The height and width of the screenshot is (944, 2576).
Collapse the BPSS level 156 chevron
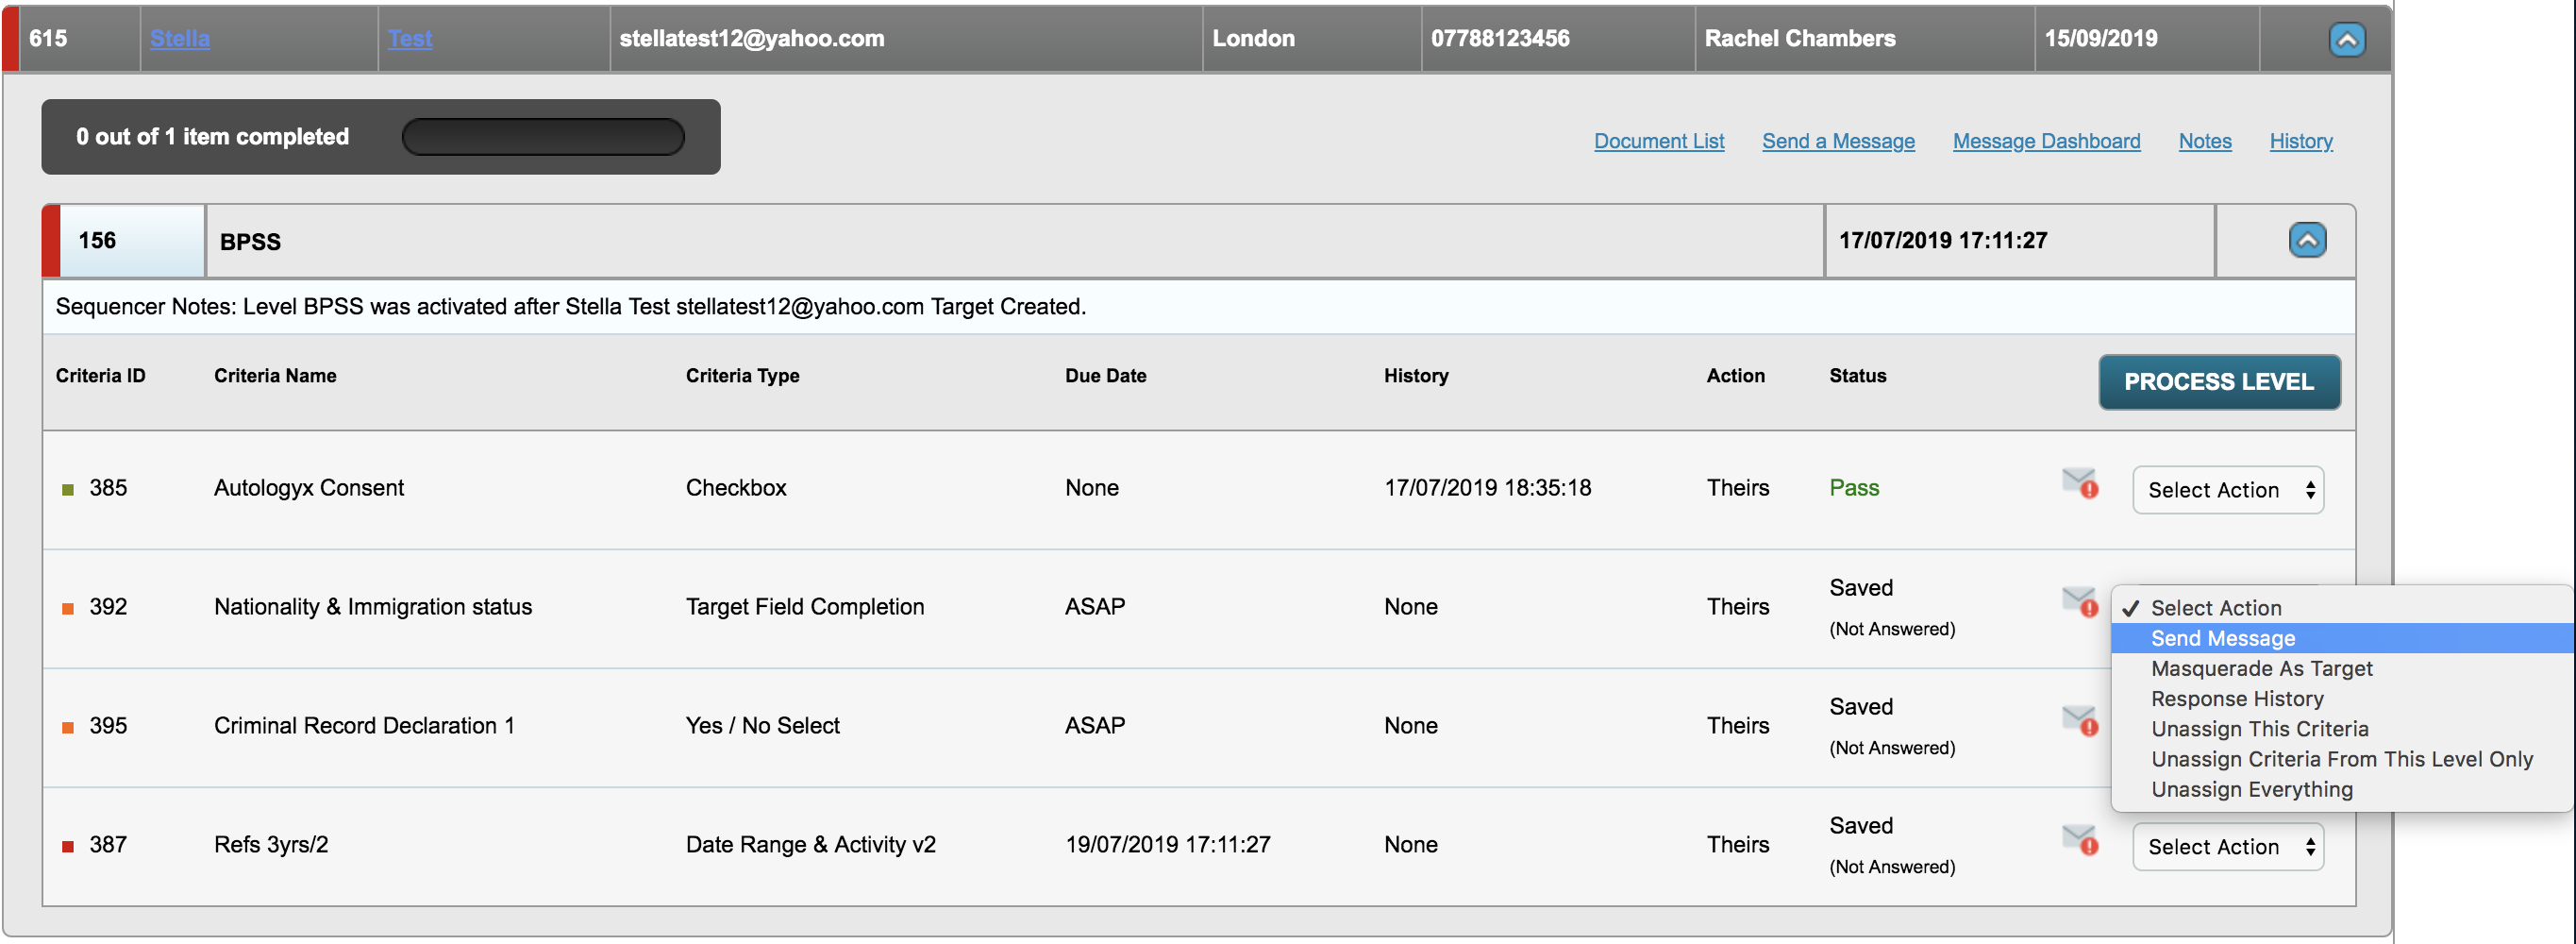click(2307, 240)
